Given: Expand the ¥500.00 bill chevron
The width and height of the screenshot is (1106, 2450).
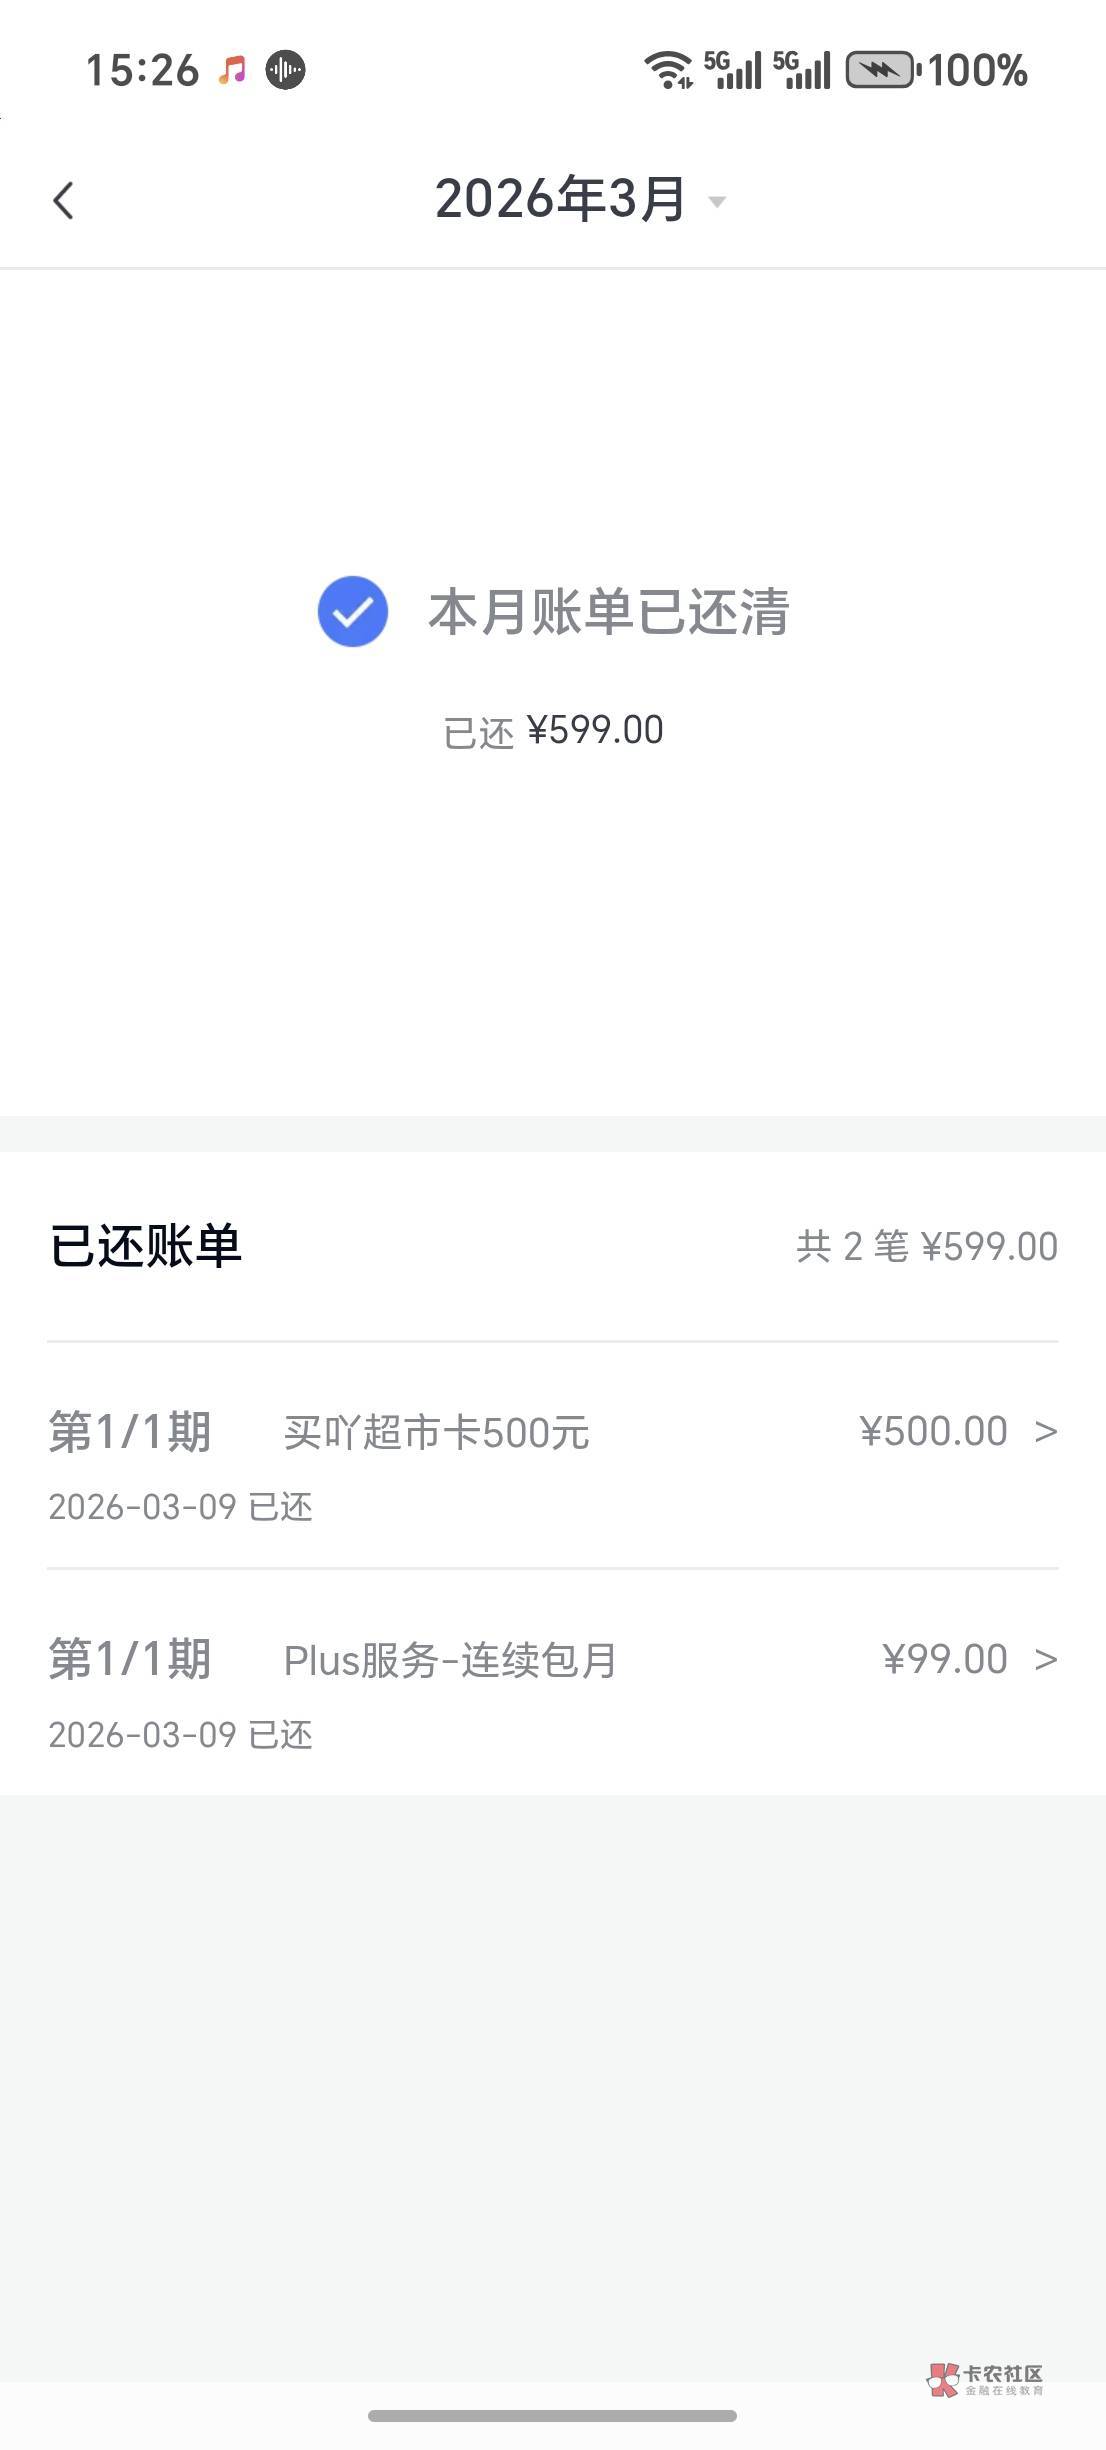Looking at the screenshot, I should coord(1046,1432).
